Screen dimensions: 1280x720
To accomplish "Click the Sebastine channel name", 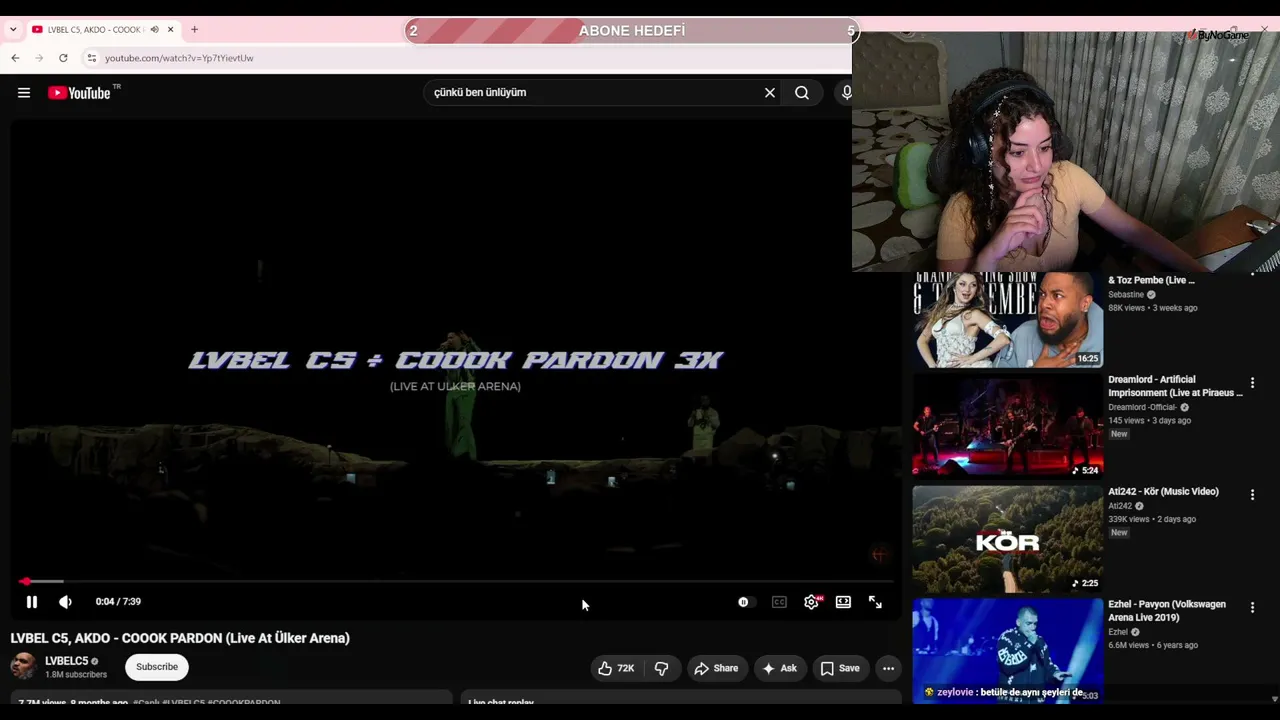I will 1126,295.
